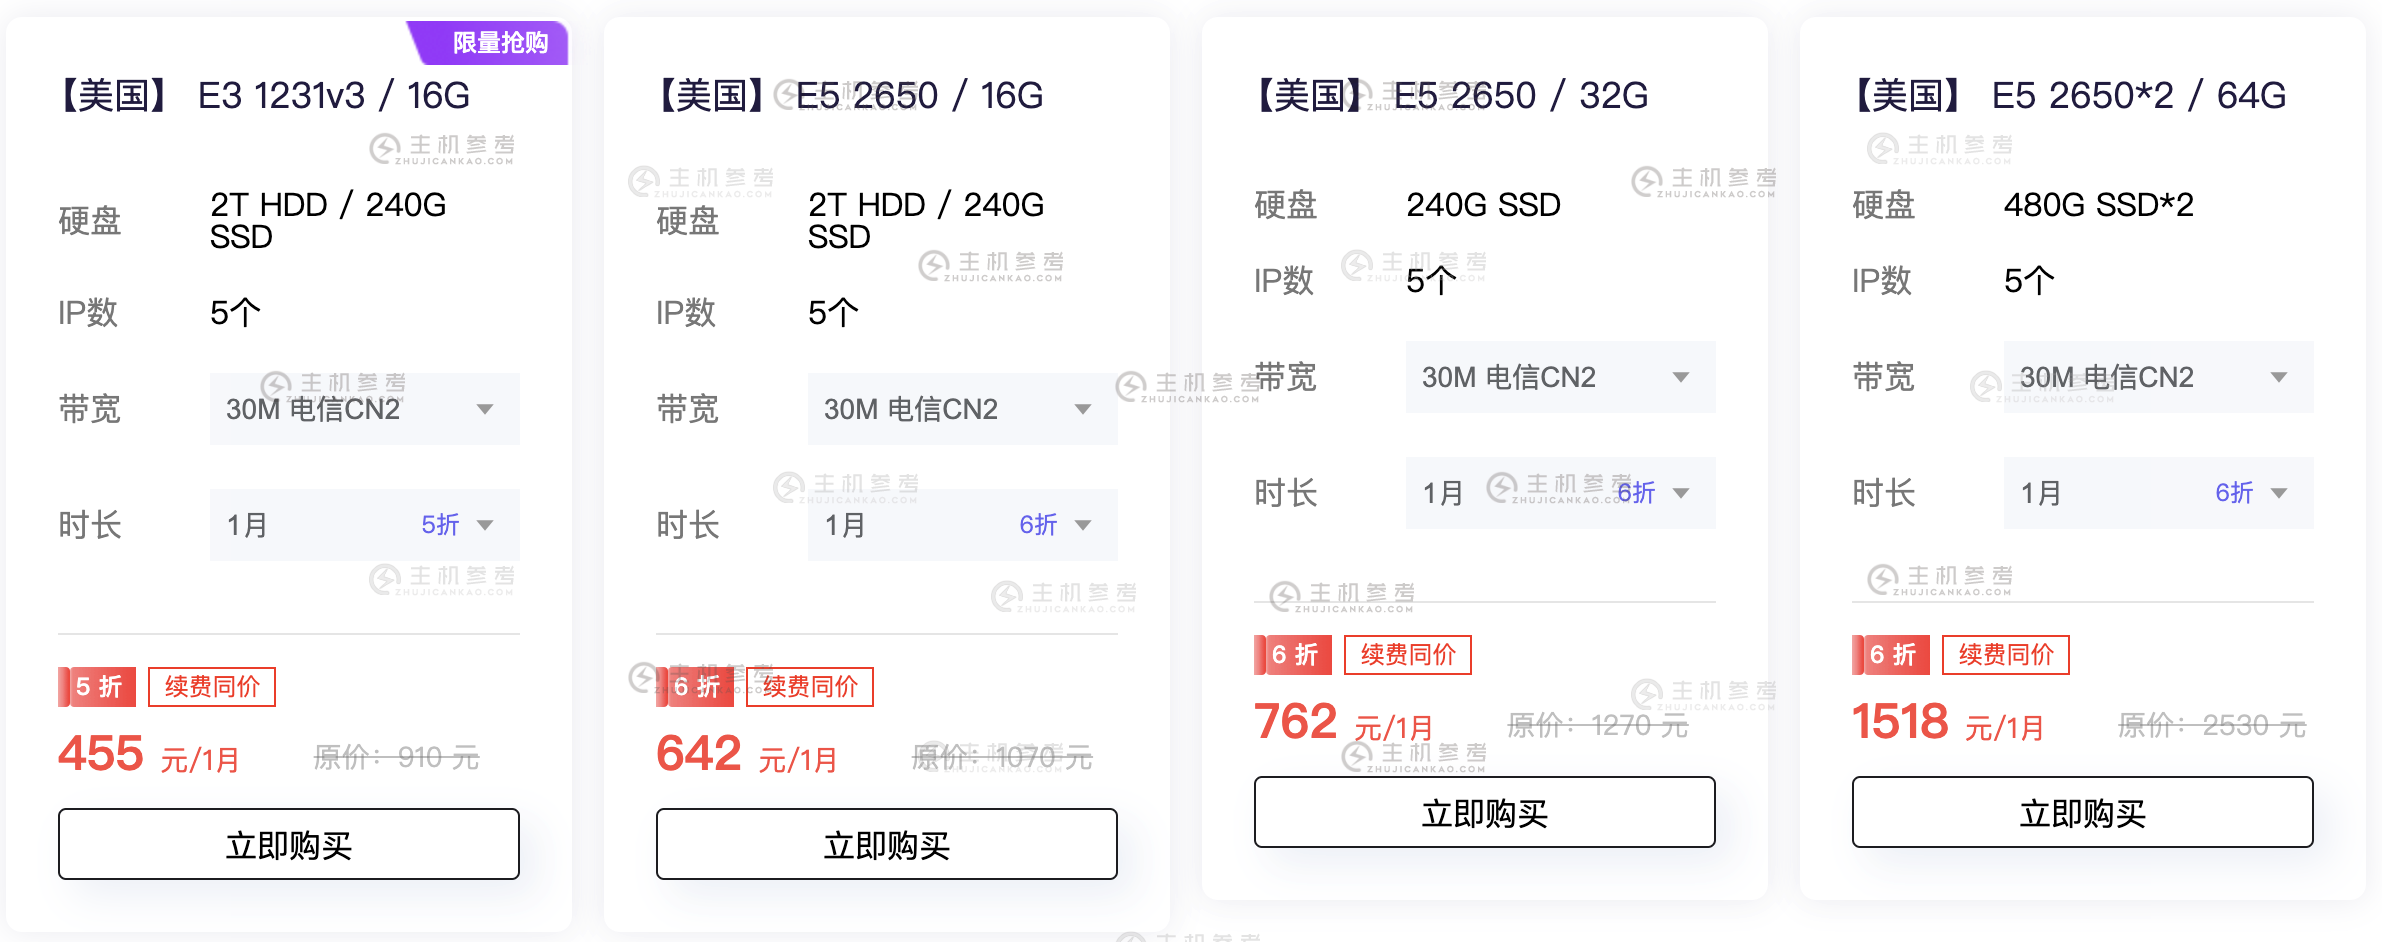
Task: Click the 6折 discount tag on the 64G card
Action: 1891,655
